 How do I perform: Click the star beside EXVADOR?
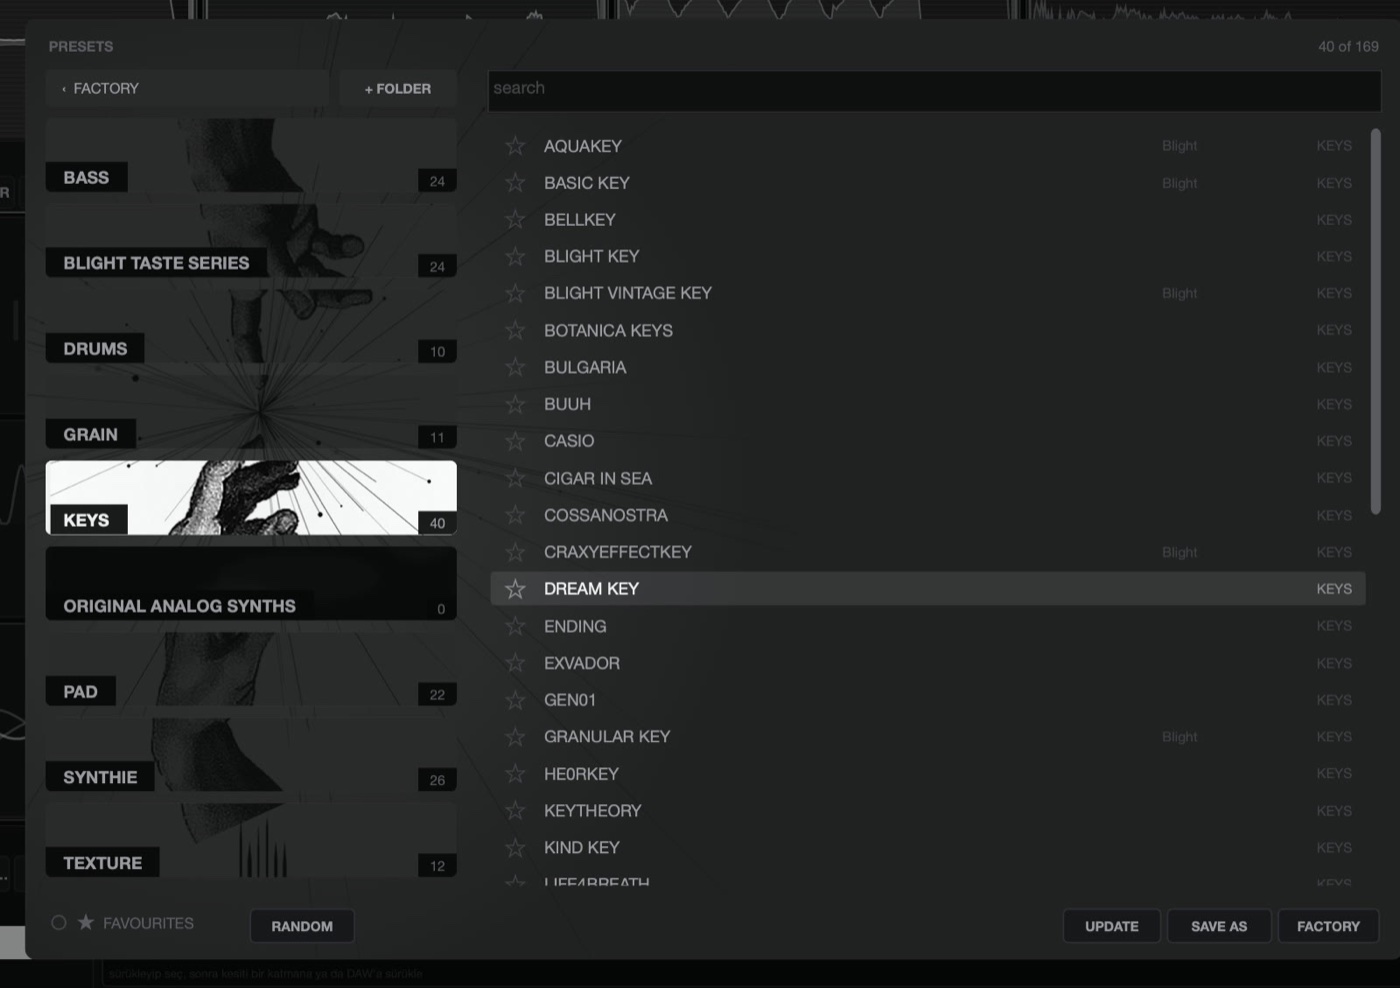(x=515, y=663)
